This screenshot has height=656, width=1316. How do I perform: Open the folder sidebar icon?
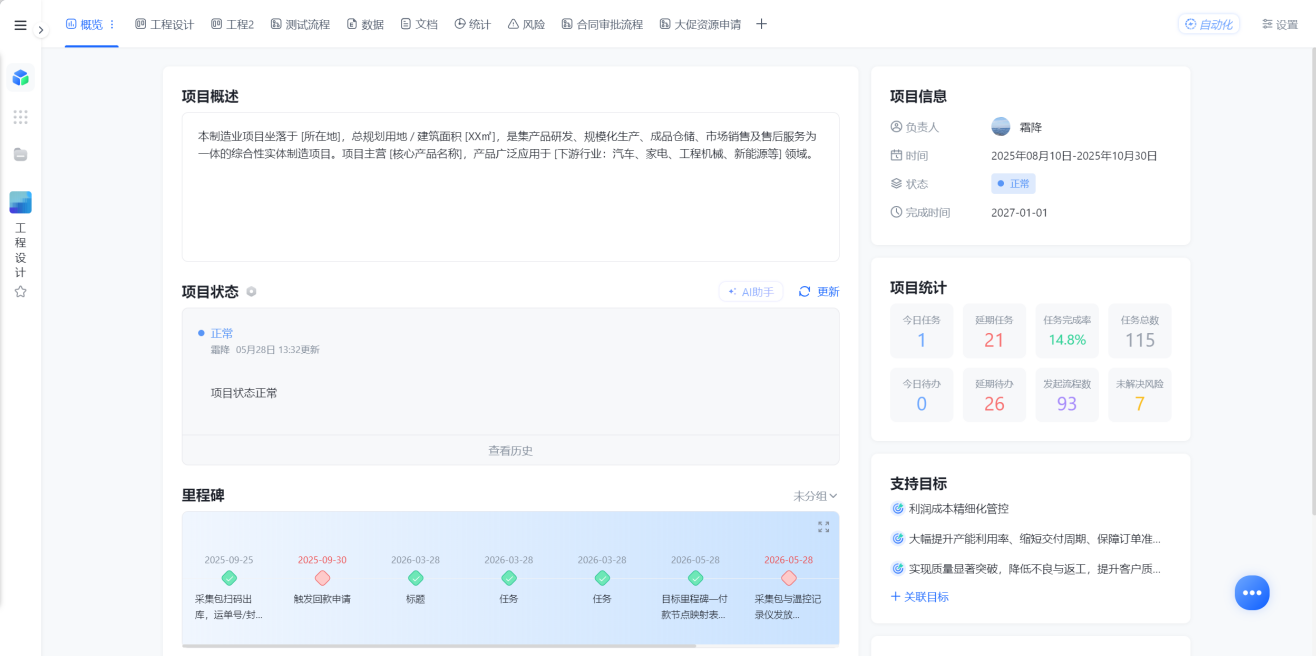[20, 154]
